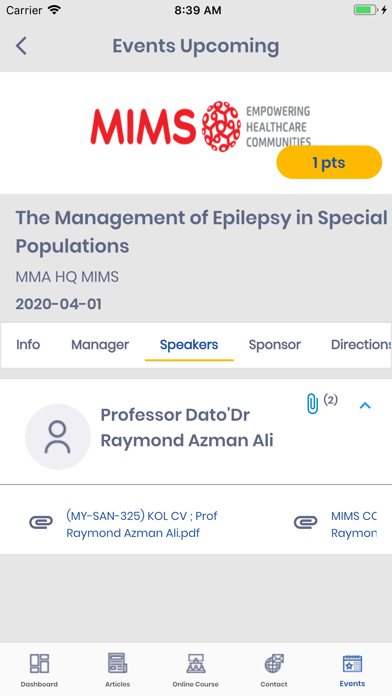Open the Online Course icon

point(195,664)
